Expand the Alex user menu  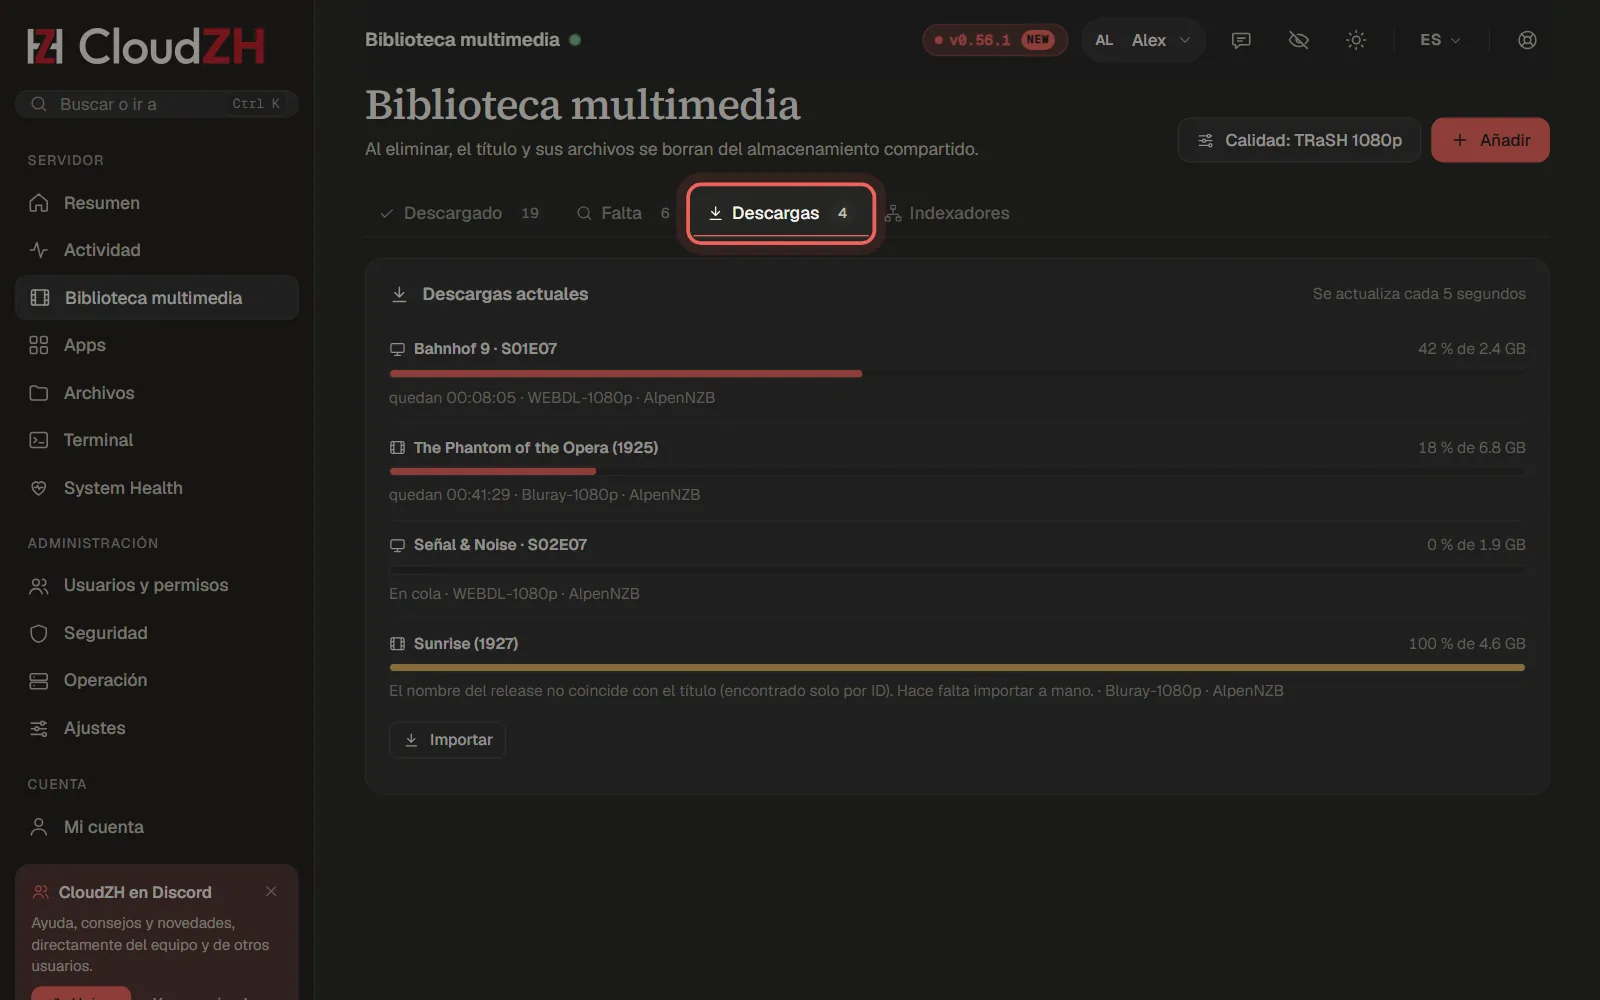coord(1143,40)
